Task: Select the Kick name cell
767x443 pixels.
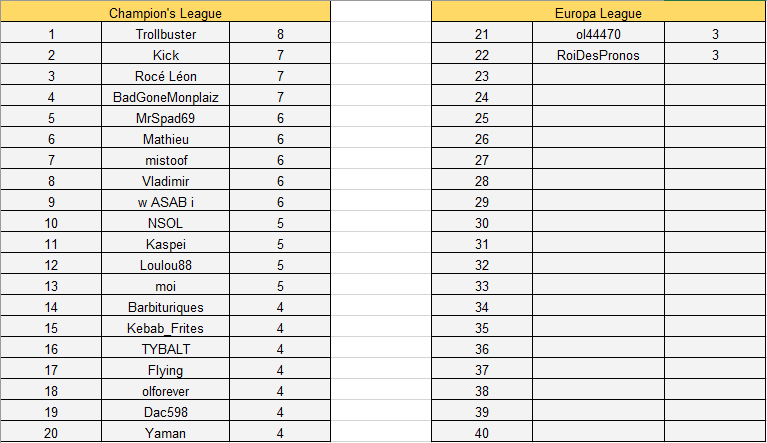Action: click(x=166, y=55)
